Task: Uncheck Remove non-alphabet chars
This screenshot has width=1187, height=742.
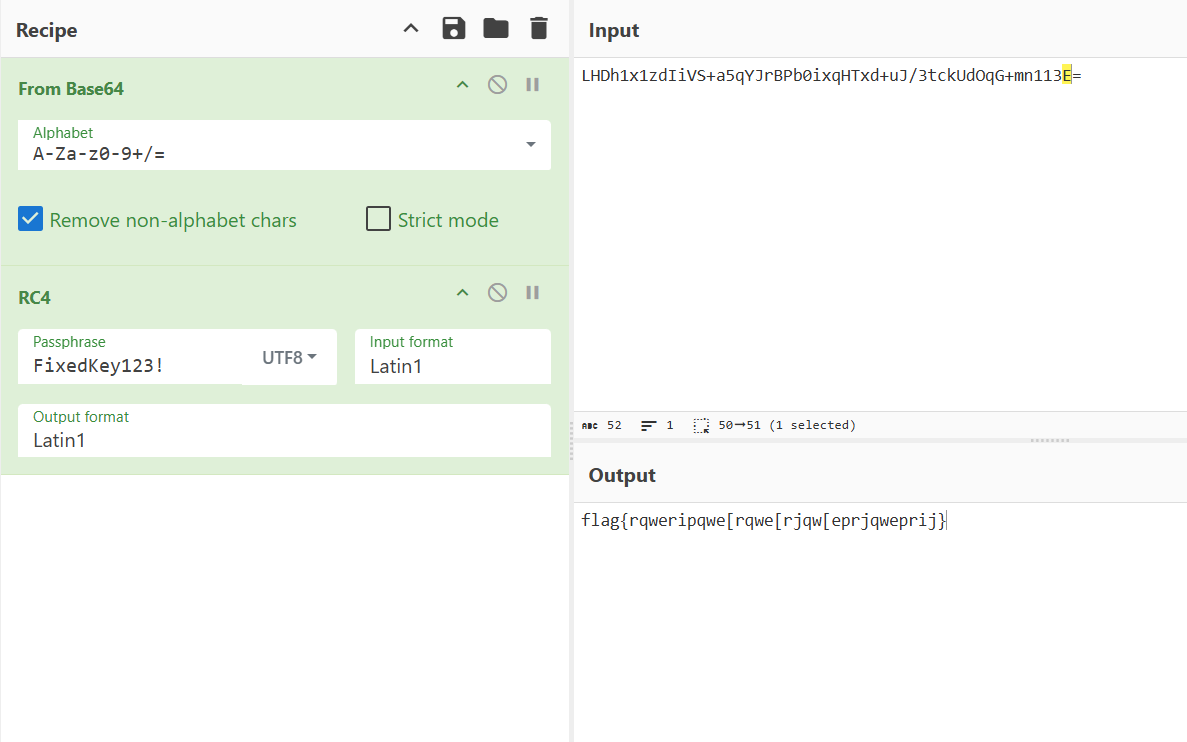Action: click(x=30, y=220)
